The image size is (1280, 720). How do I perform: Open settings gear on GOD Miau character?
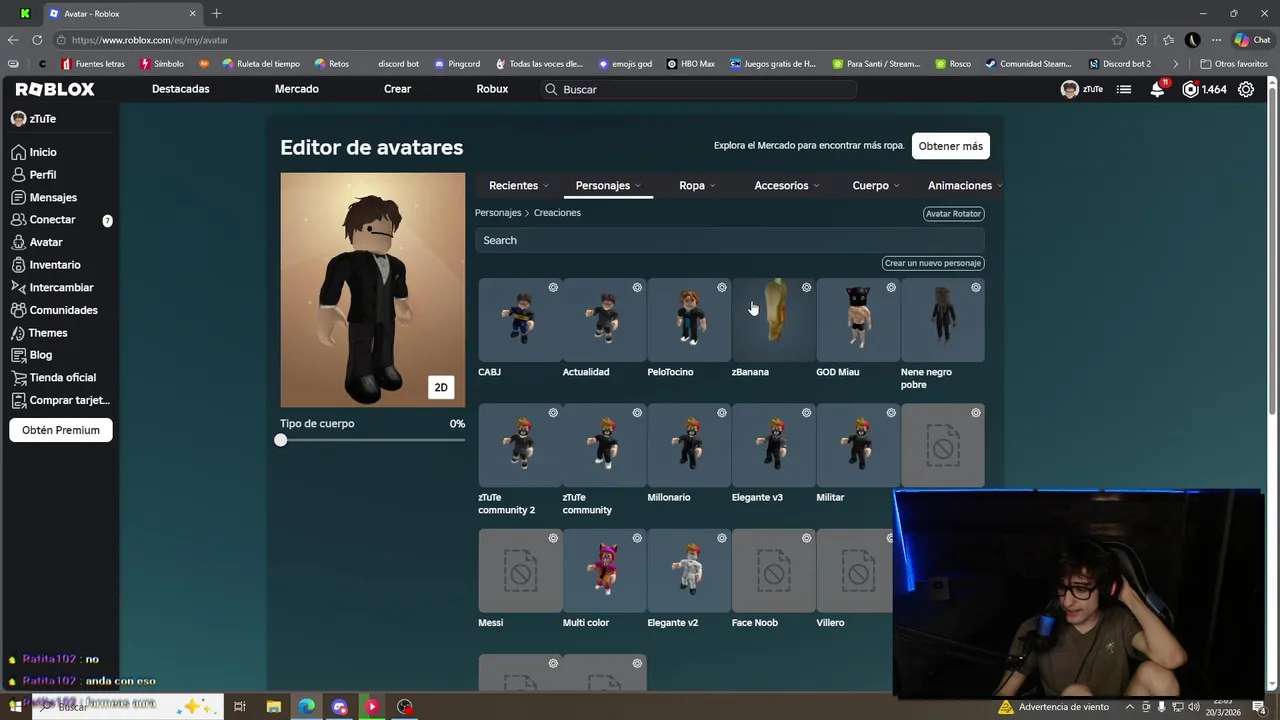(x=891, y=287)
